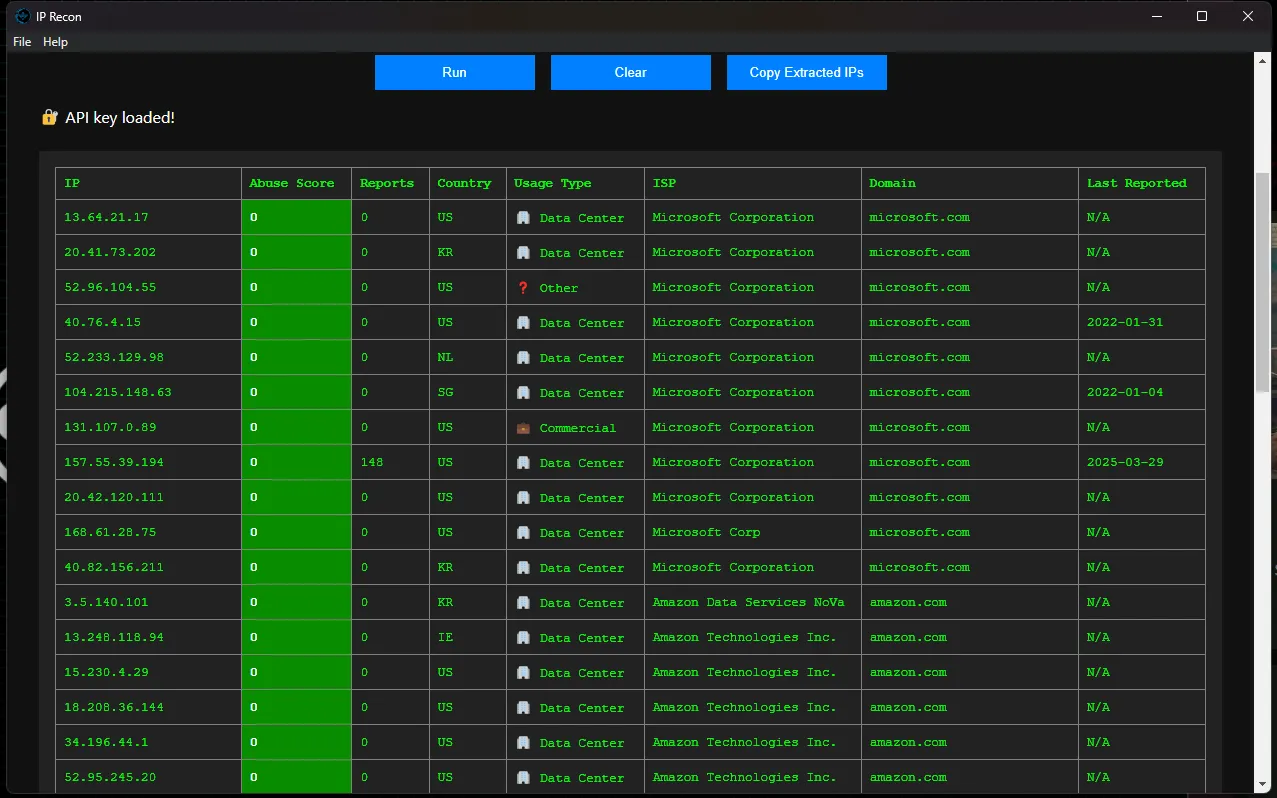Image resolution: width=1277 pixels, height=798 pixels.
Task: Select the IP address 104.215.148.63
Action: (x=118, y=392)
